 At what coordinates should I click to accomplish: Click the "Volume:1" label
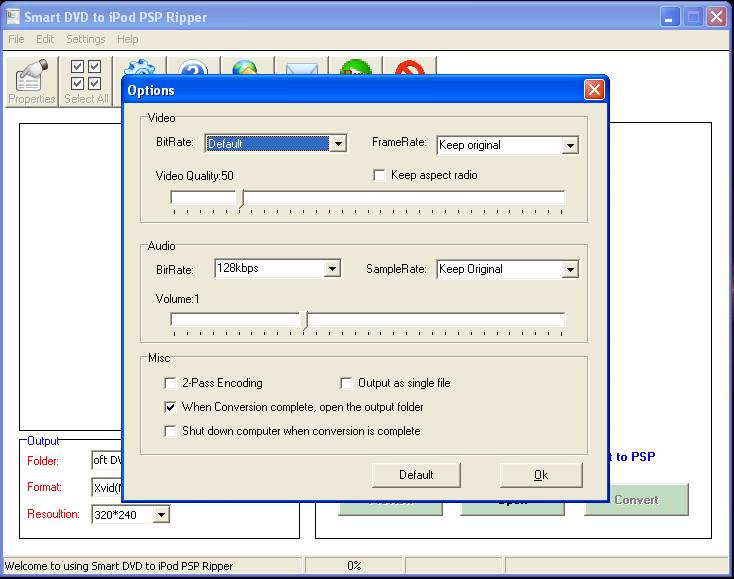pos(177,299)
